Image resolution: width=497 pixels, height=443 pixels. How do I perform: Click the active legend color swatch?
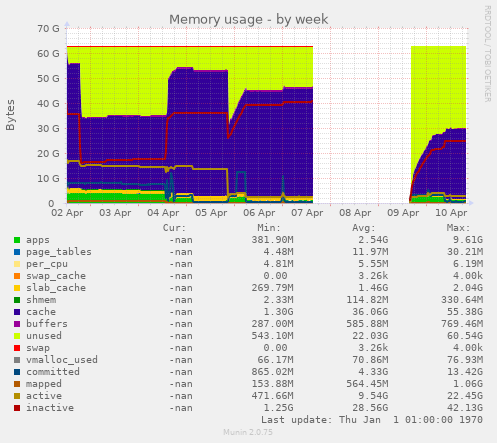tap(17, 396)
